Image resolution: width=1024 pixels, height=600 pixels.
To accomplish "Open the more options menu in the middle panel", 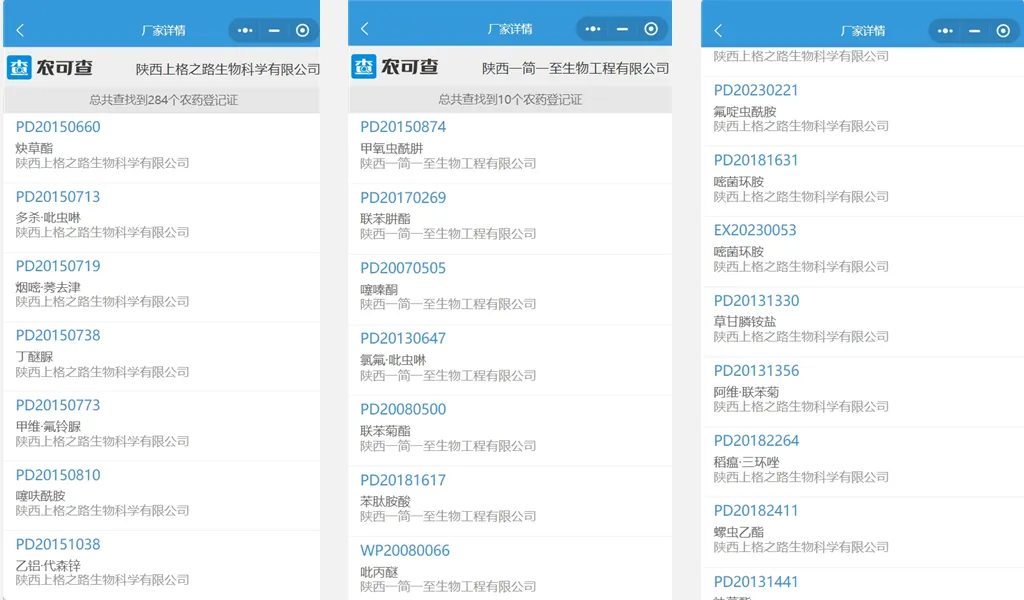I will tap(592, 29).
